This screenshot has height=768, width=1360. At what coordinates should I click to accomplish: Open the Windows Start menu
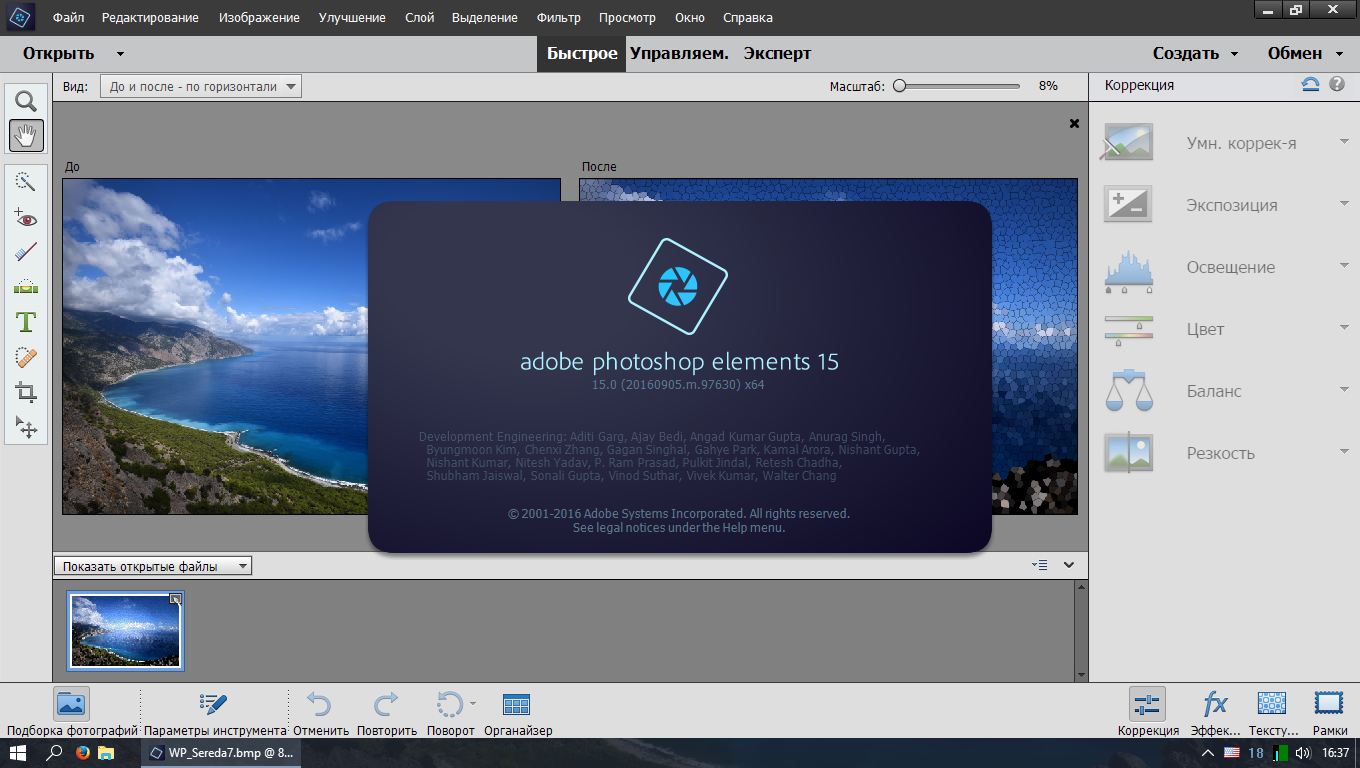18,752
